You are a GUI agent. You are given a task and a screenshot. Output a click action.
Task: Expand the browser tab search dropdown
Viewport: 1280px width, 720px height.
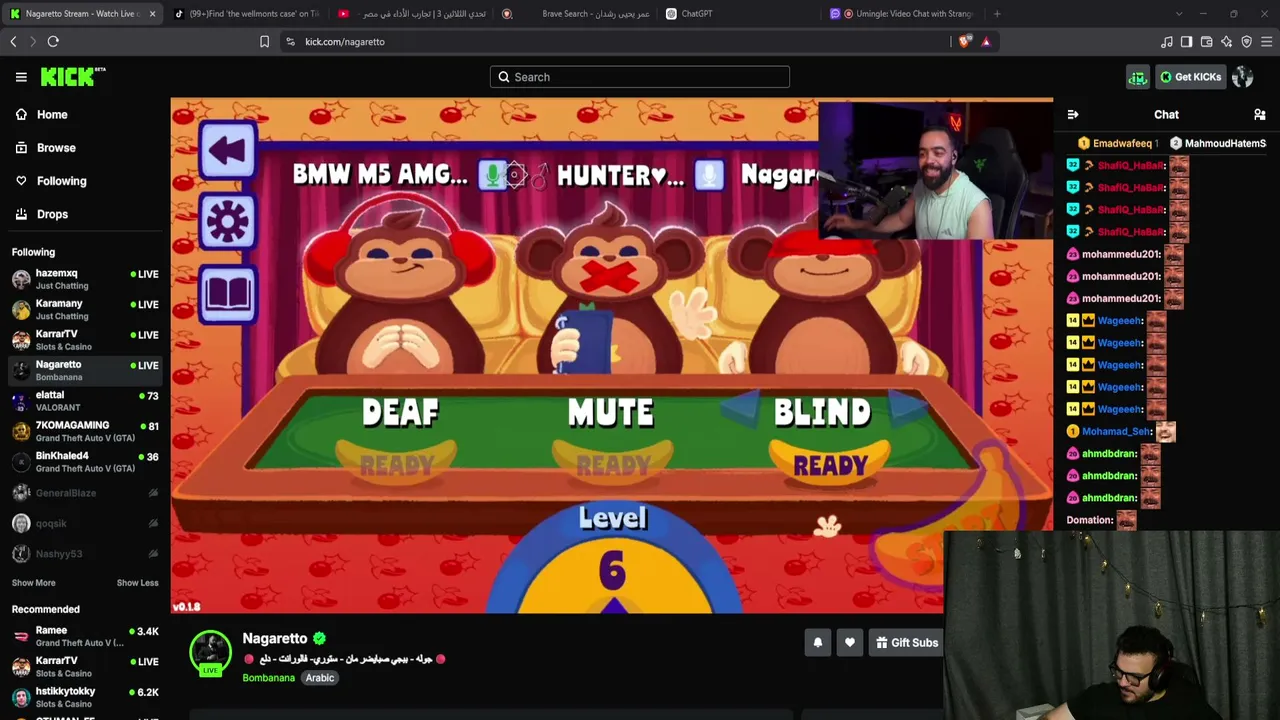[x=1179, y=14]
